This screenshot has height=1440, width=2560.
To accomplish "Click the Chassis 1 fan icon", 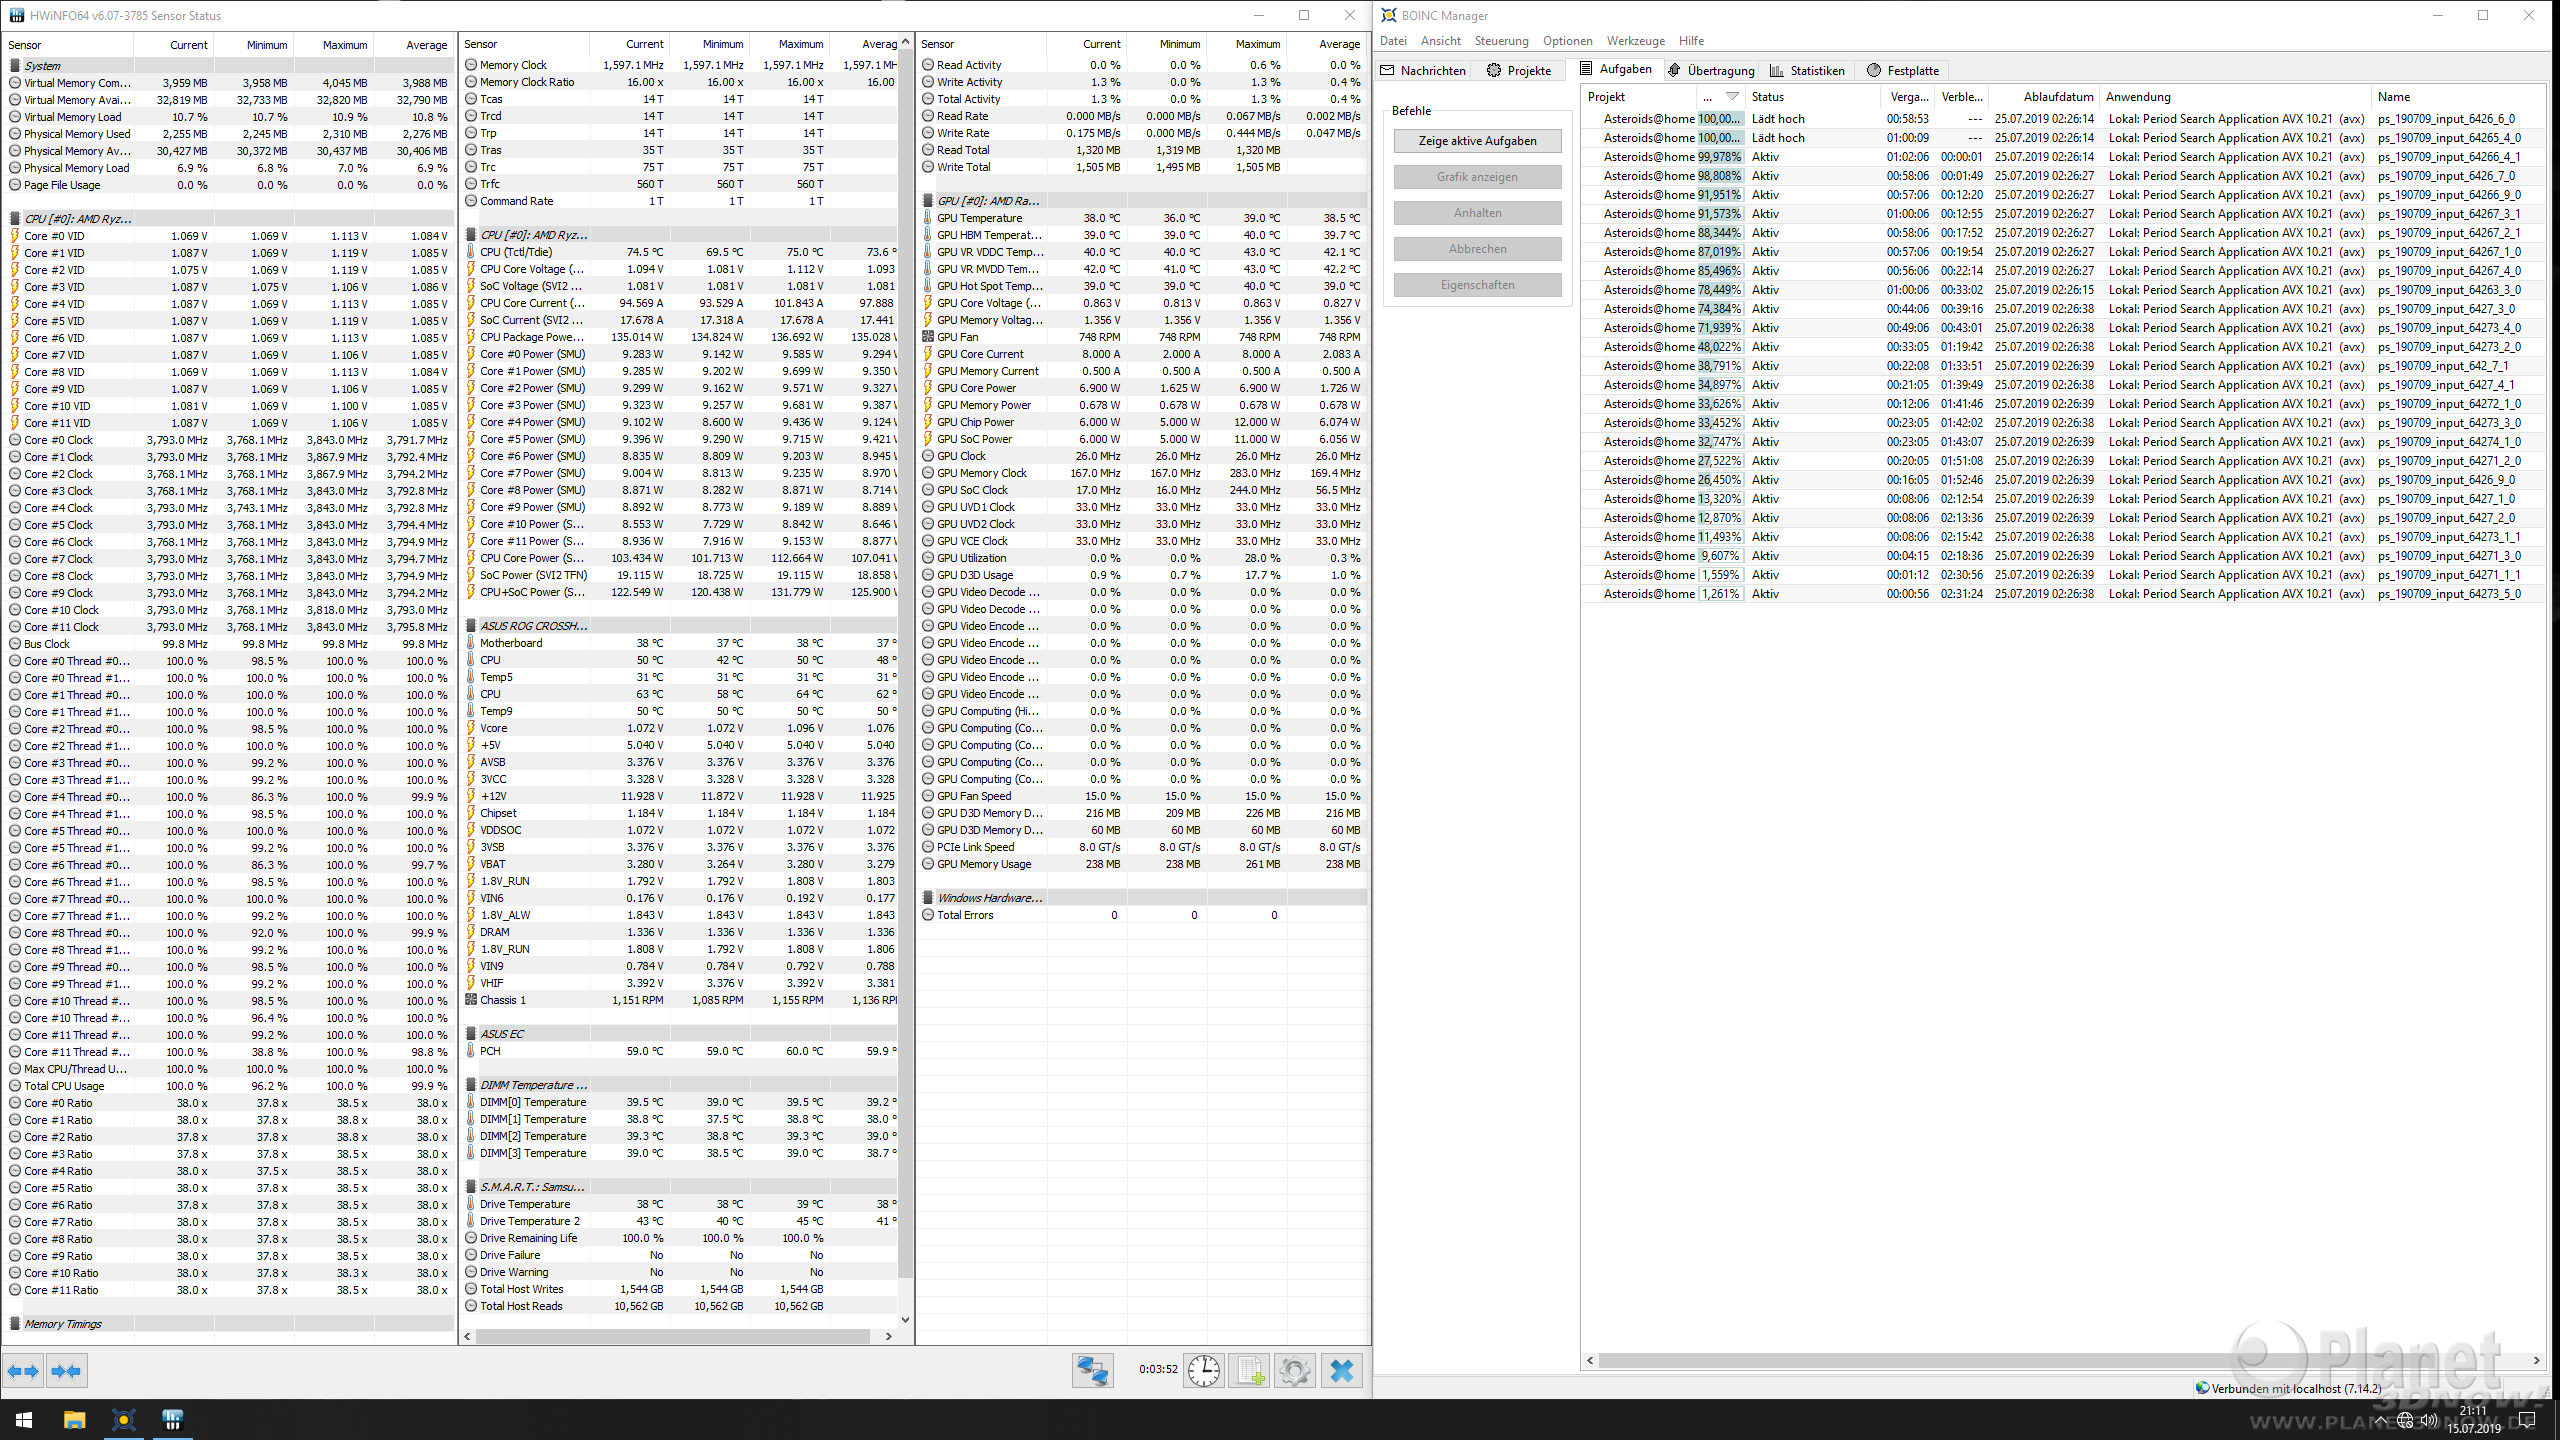I will tap(471, 1000).
